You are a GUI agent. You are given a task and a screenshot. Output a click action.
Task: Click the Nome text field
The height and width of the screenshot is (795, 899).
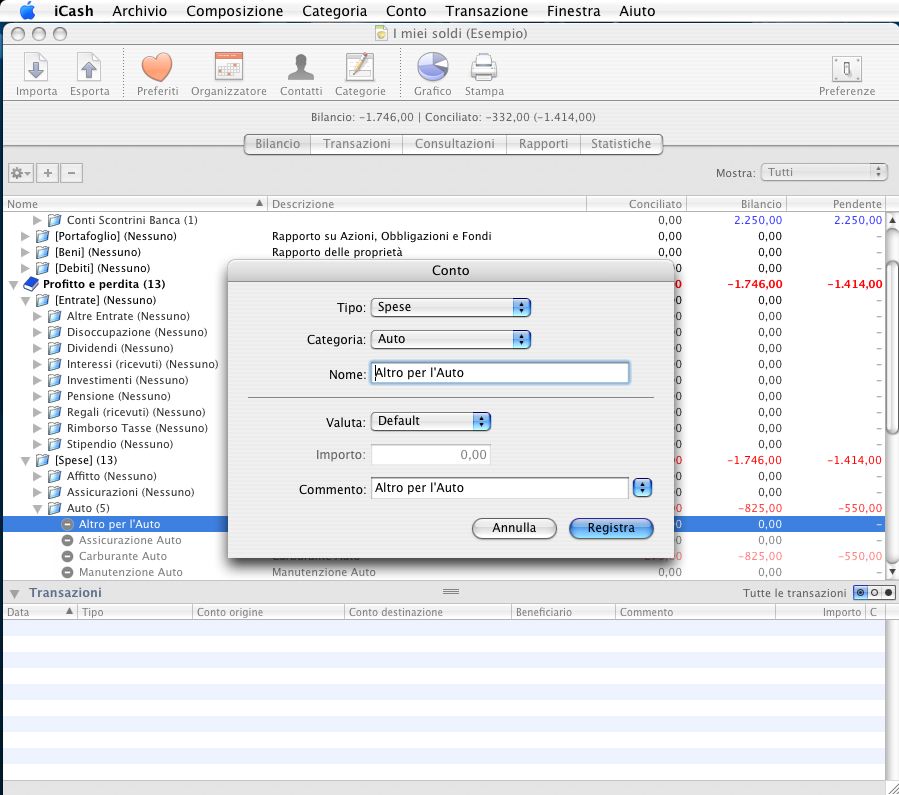499,373
